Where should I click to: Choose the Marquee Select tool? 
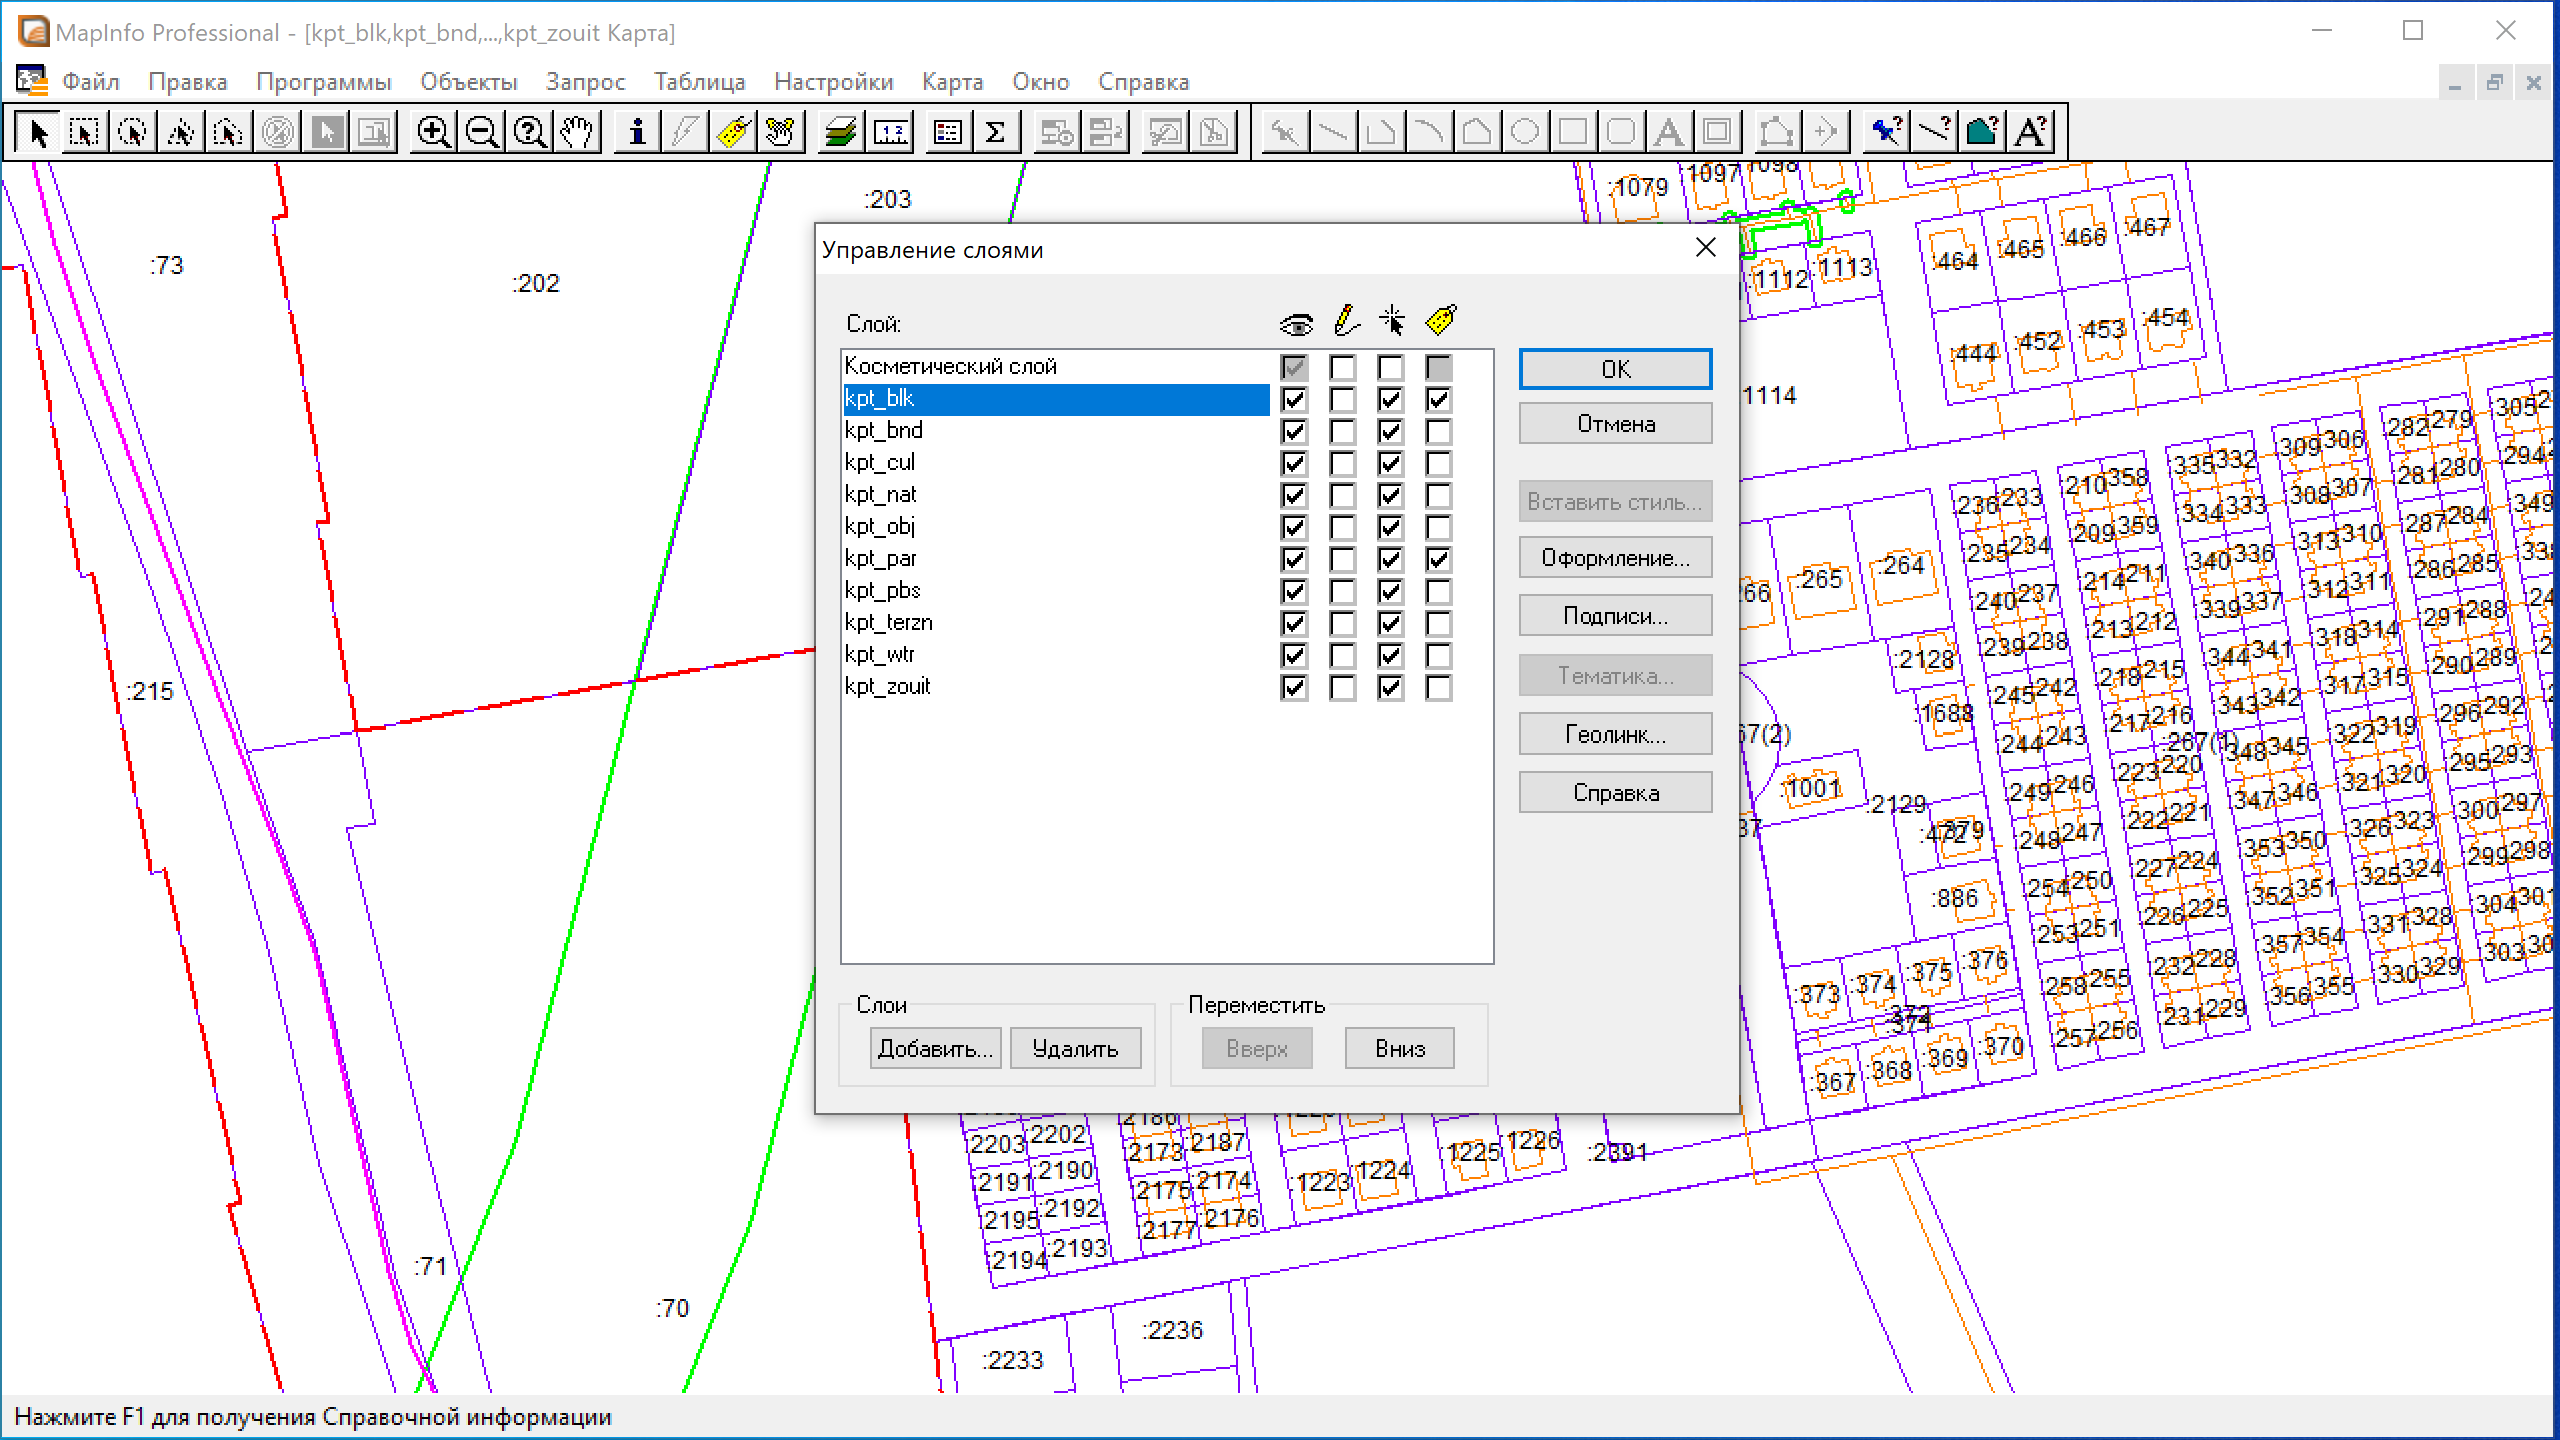pyautogui.click(x=85, y=132)
